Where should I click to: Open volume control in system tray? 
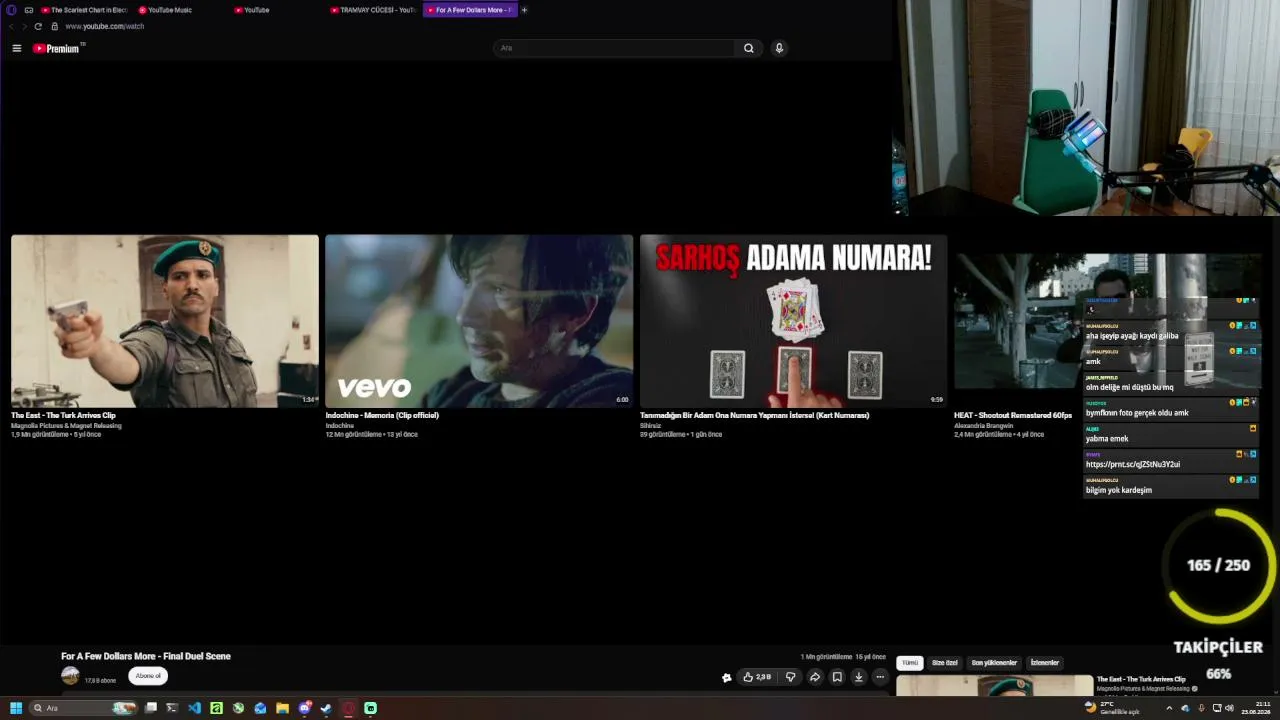pos(1229,708)
